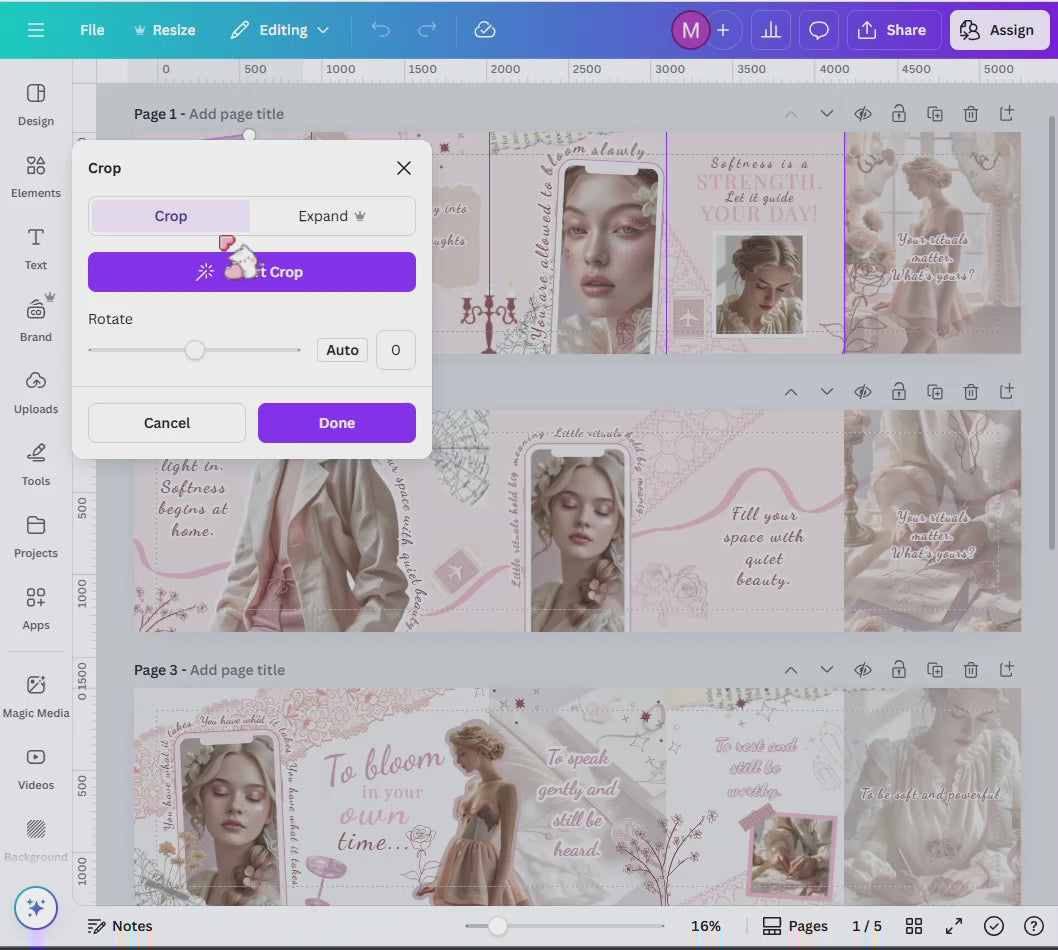This screenshot has width=1058, height=950.
Task: Move Page 3 up with chevron
Action: pos(791,670)
